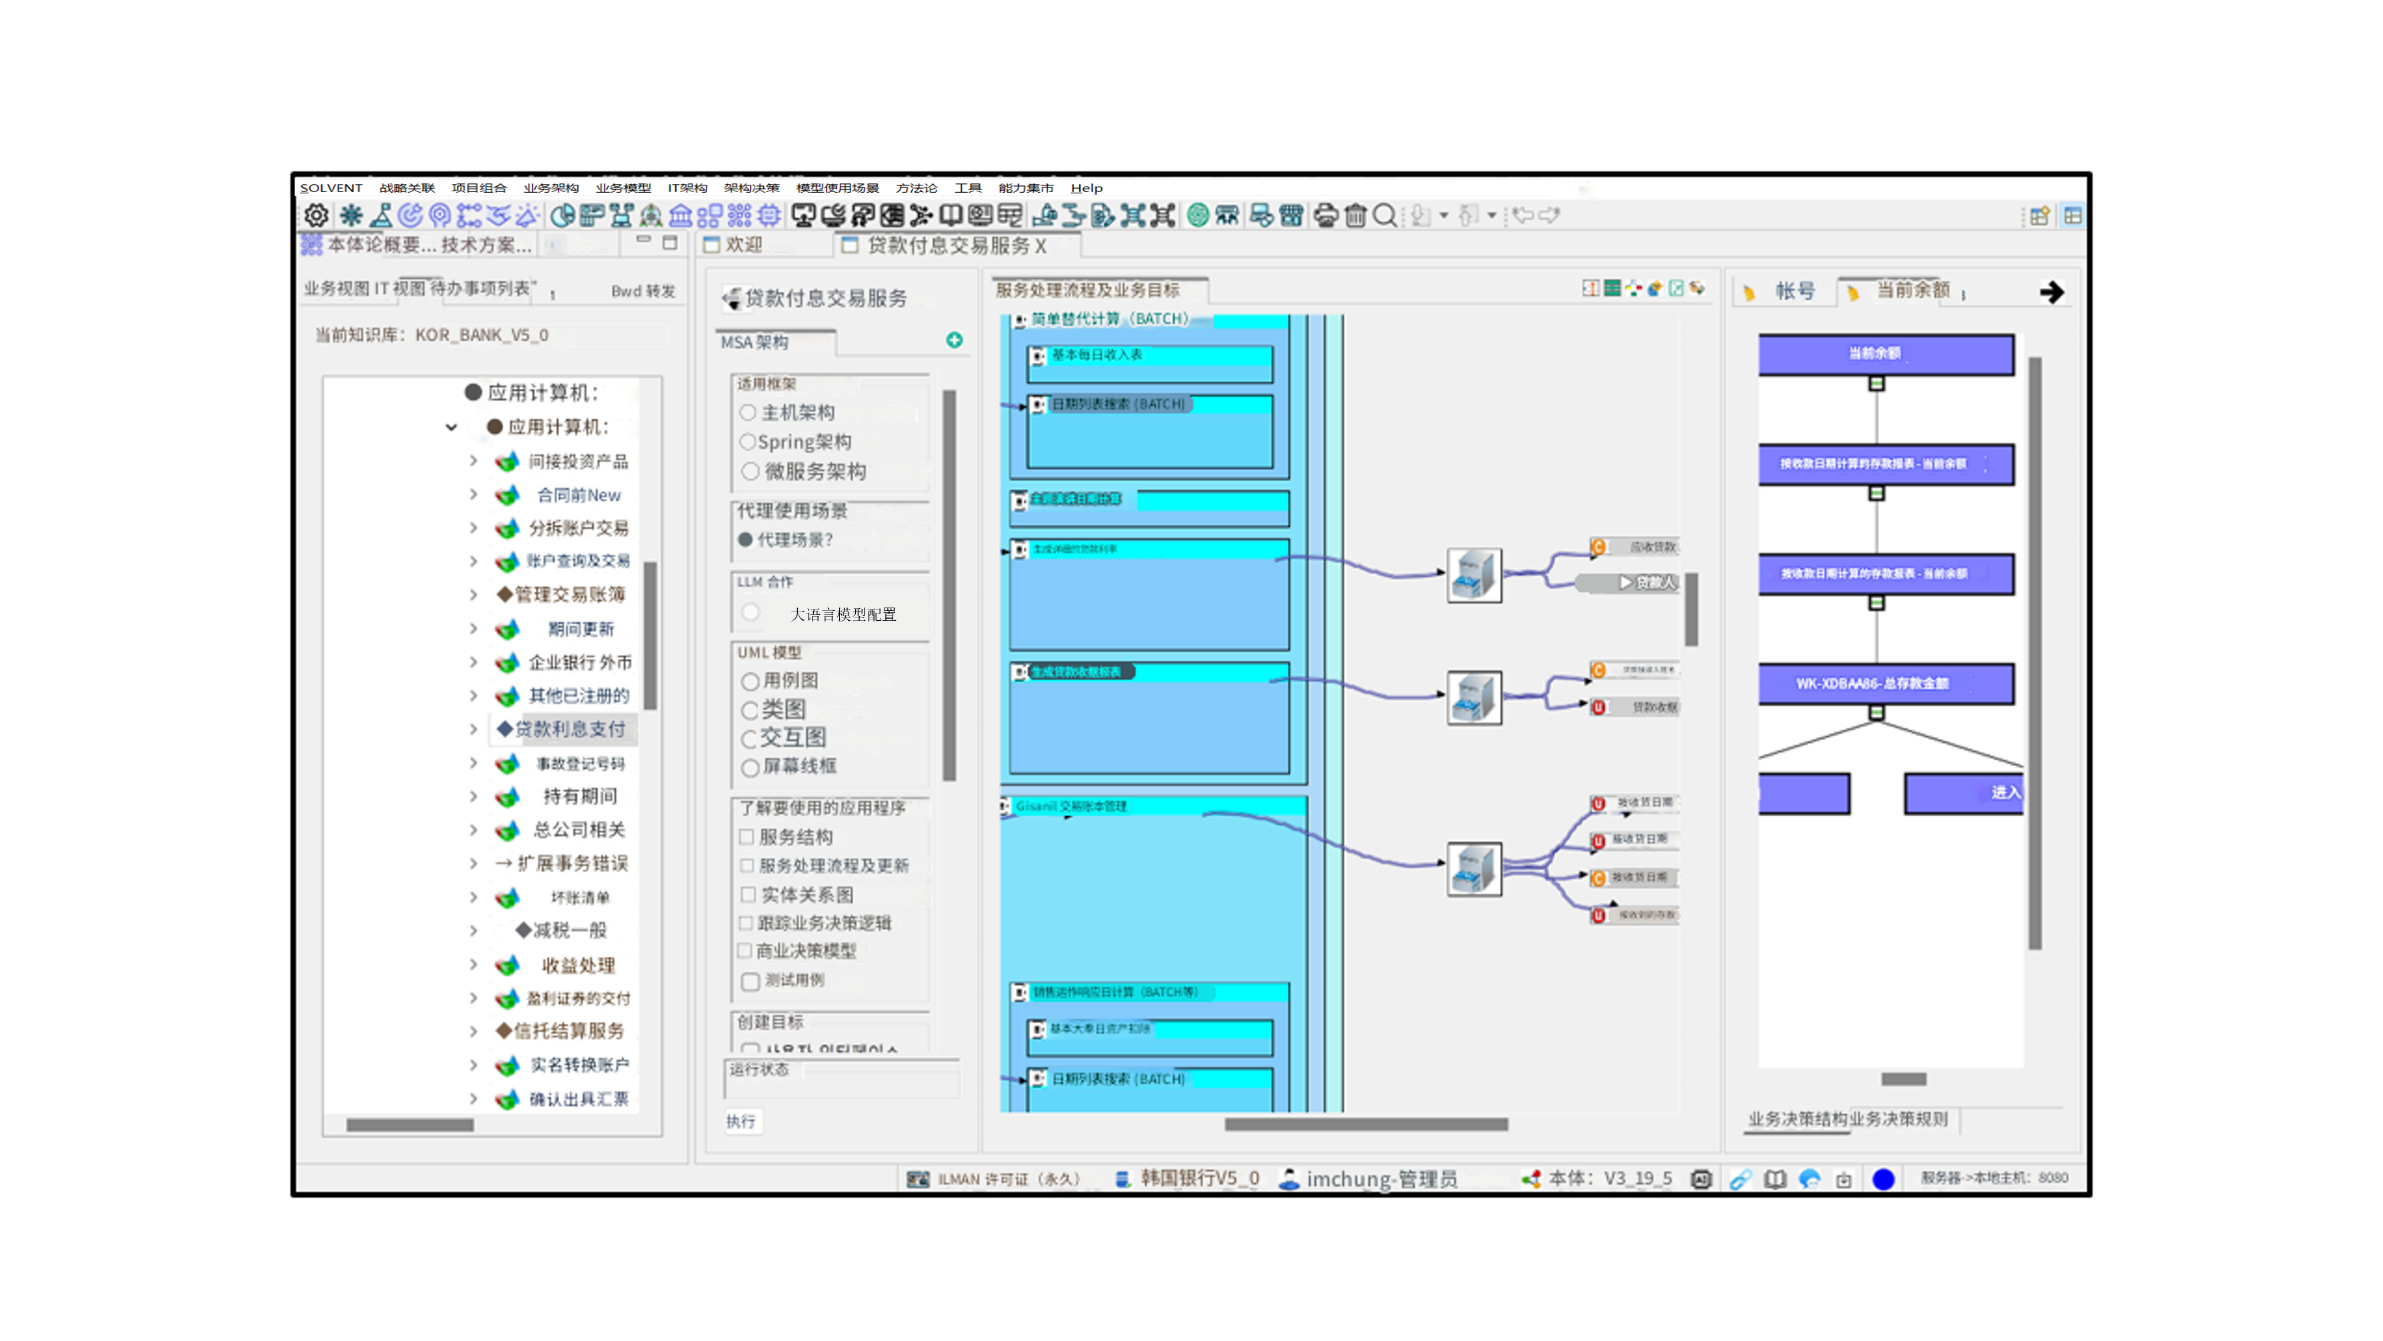The width and height of the screenshot is (2383, 1341).
Task: Click the settings gear toolbar icon
Action: pyautogui.click(x=316, y=215)
